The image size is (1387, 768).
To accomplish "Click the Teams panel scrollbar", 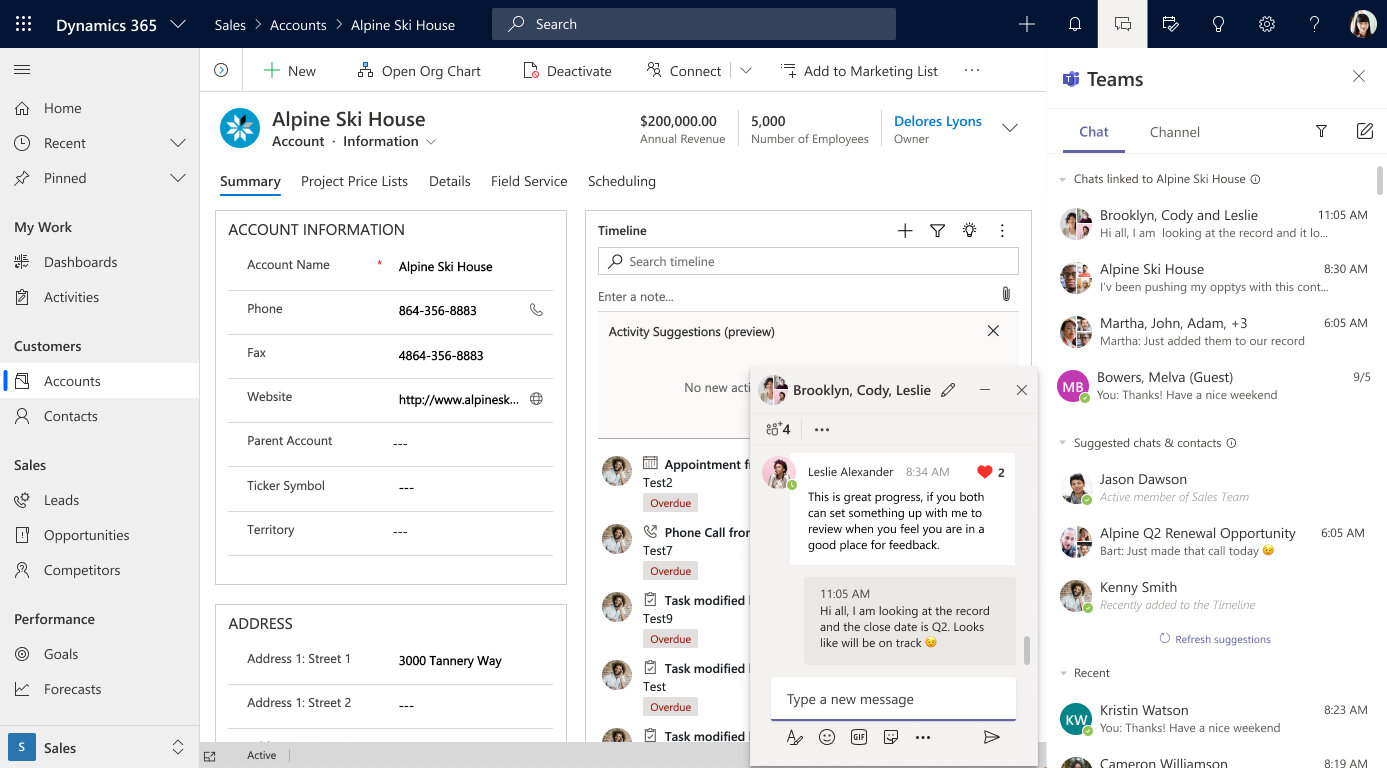I will [x=1381, y=180].
